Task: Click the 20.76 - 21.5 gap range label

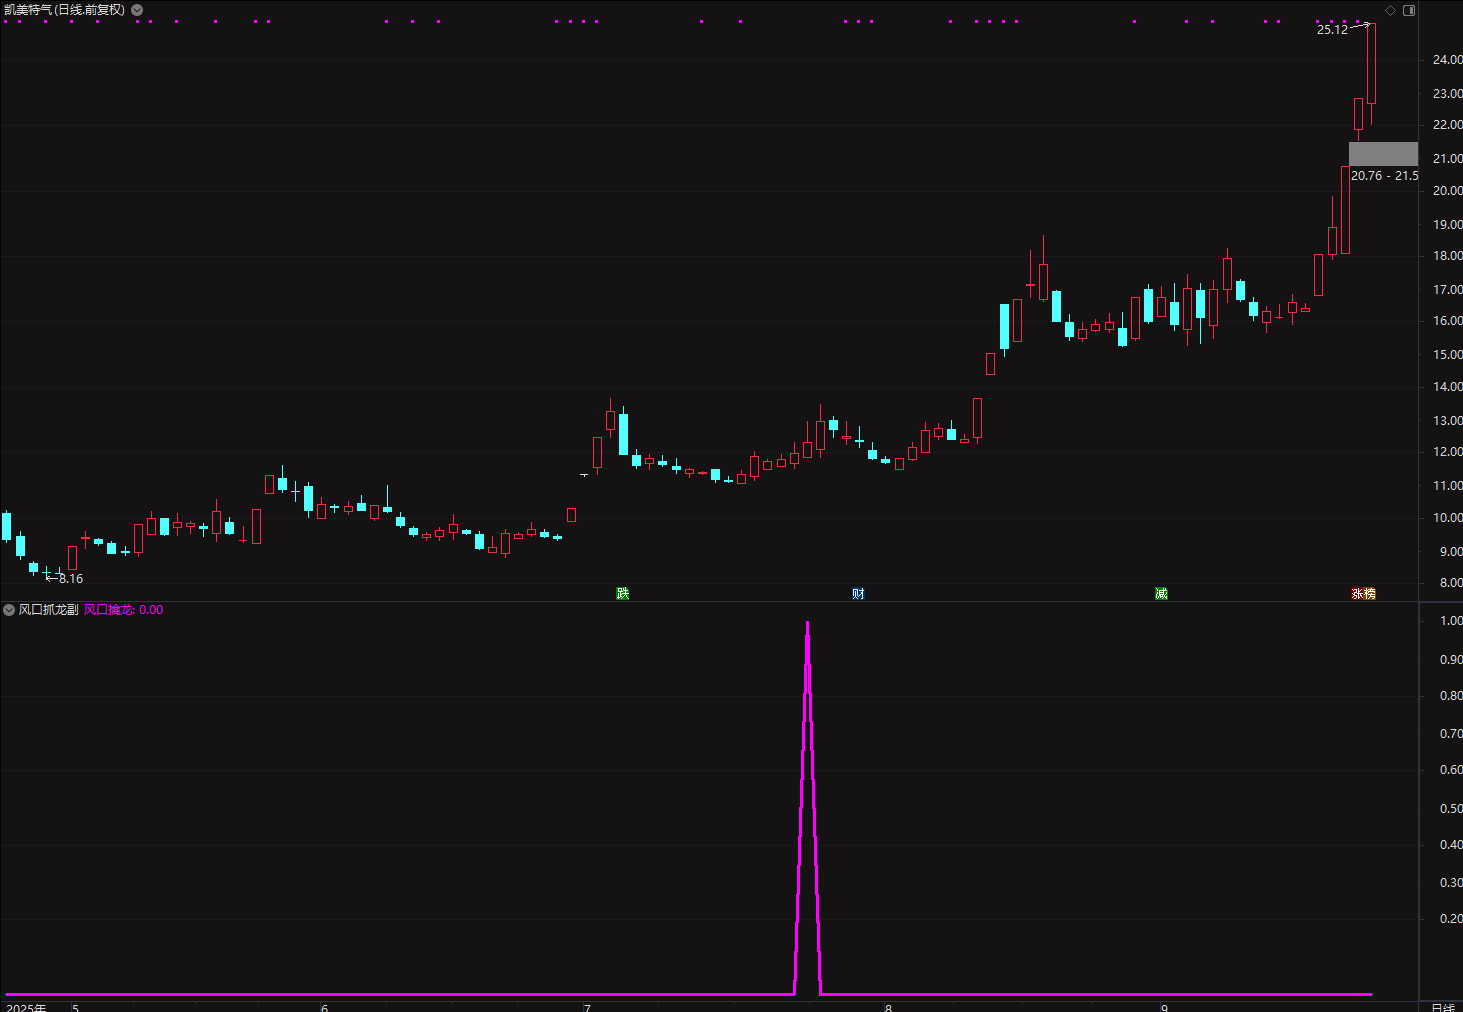Action: [x=1384, y=176]
